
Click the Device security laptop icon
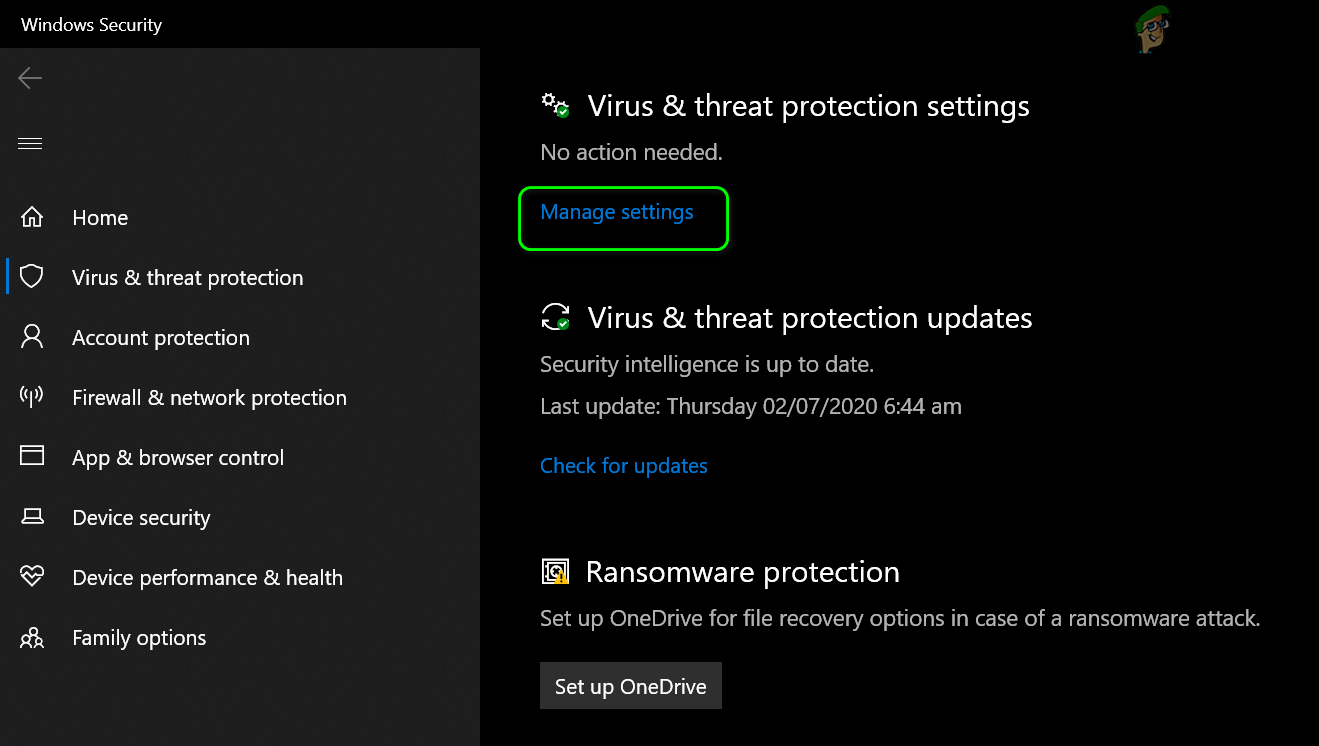coord(32,517)
